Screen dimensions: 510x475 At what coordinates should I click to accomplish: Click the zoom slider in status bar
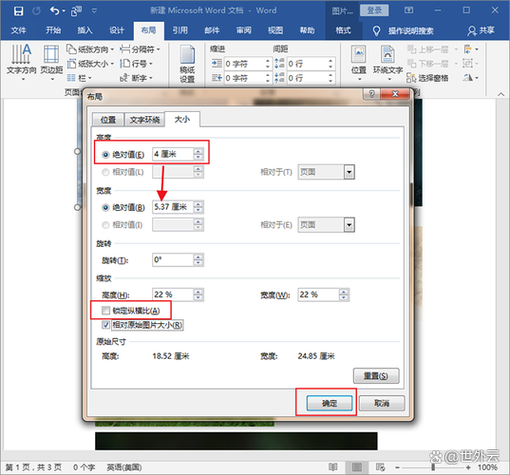click(433, 467)
